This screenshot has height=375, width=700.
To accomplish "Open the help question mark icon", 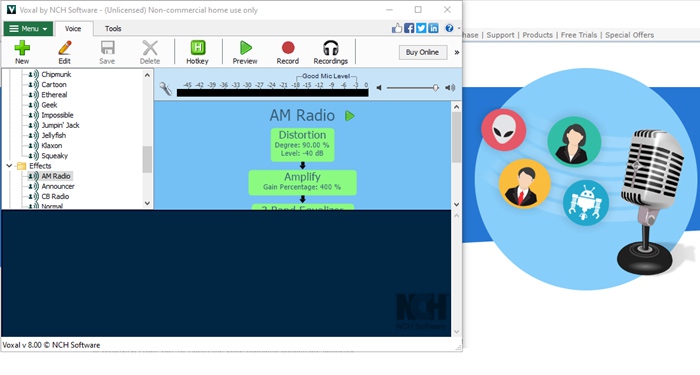I will pos(449,28).
